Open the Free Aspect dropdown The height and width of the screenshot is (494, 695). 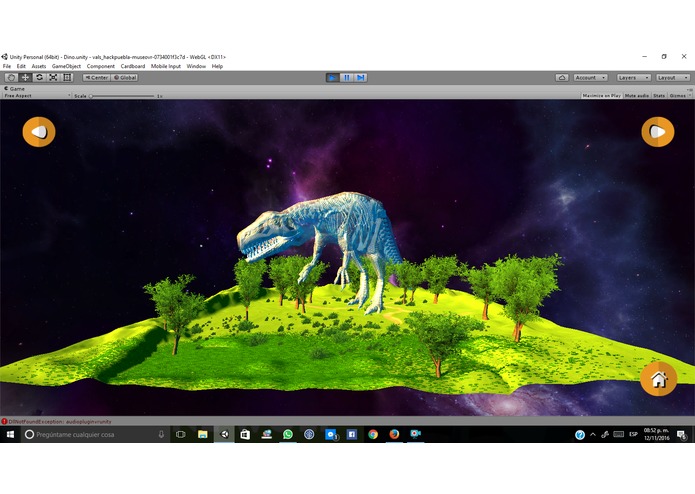tap(37, 96)
